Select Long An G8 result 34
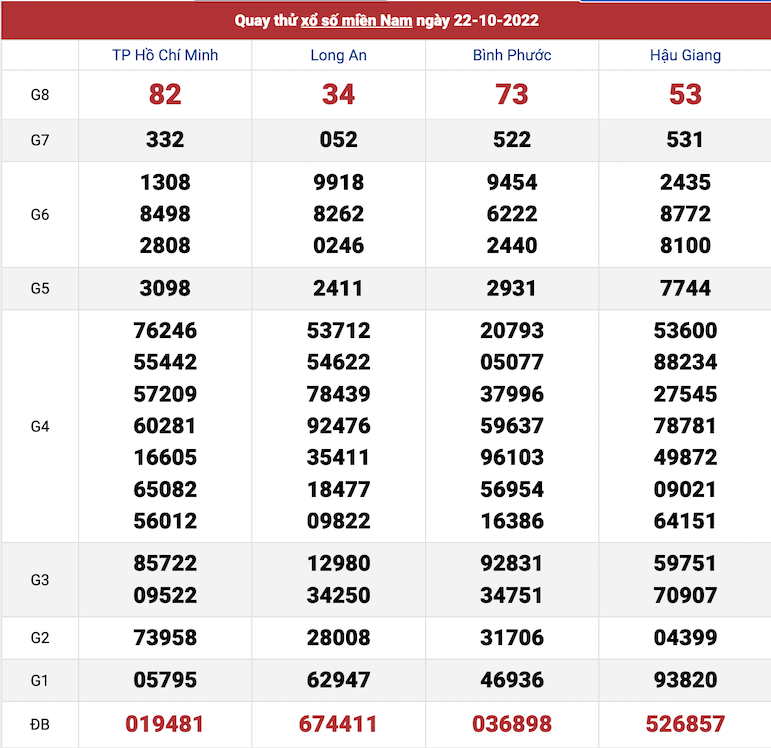The width and height of the screenshot is (771, 748). (x=338, y=94)
